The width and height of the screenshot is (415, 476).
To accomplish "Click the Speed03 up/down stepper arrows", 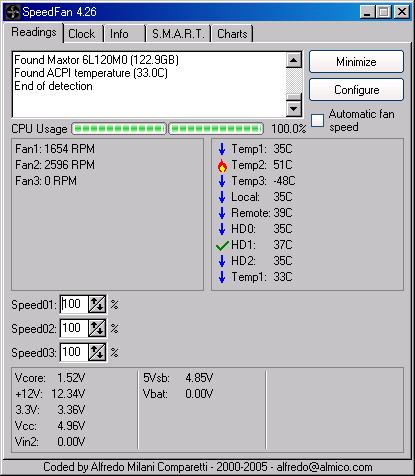I will pyautogui.click(x=97, y=352).
